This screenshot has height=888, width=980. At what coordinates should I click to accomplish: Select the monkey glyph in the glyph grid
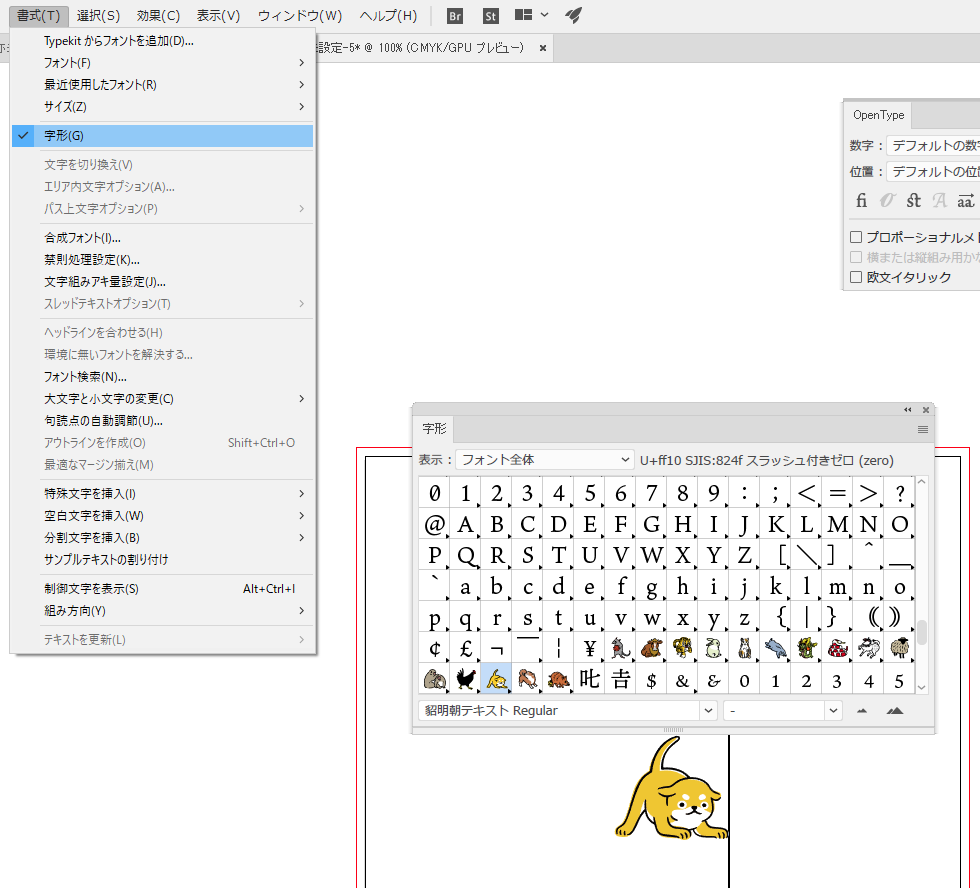click(x=434, y=679)
